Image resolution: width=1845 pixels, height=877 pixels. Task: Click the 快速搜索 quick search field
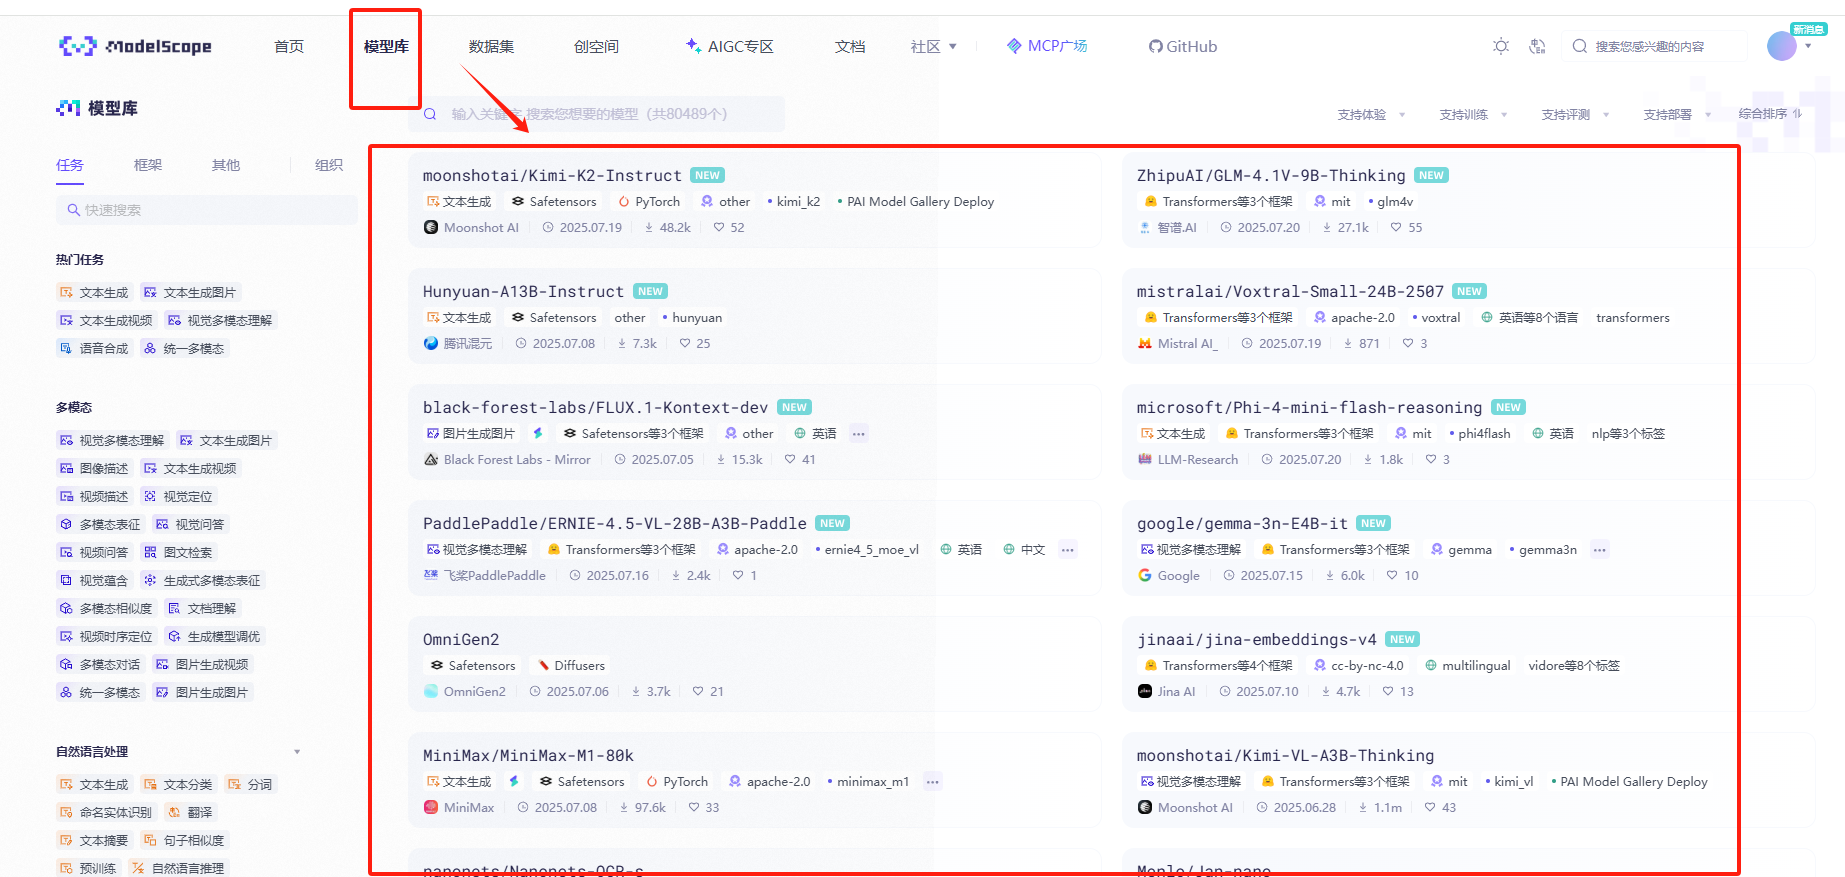[x=207, y=210]
